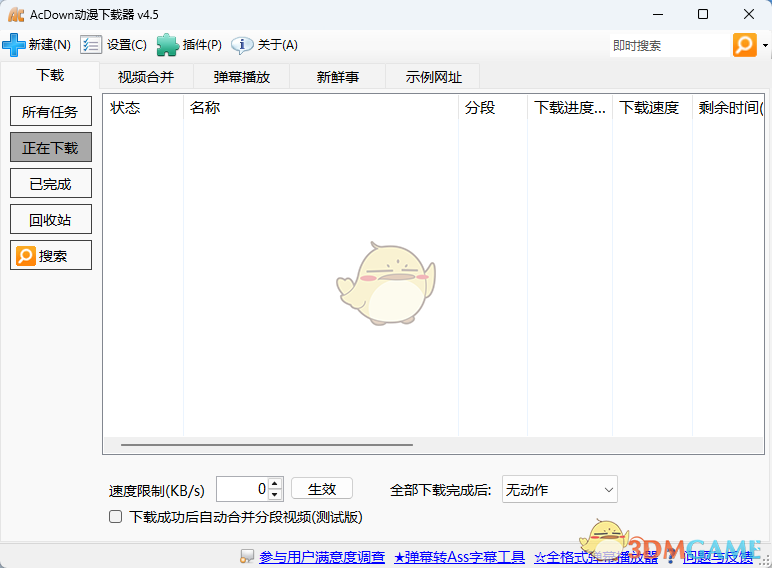This screenshot has width=772, height=568.
Task: Decrease the speed limit with down arrow
Action: (275, 494)
